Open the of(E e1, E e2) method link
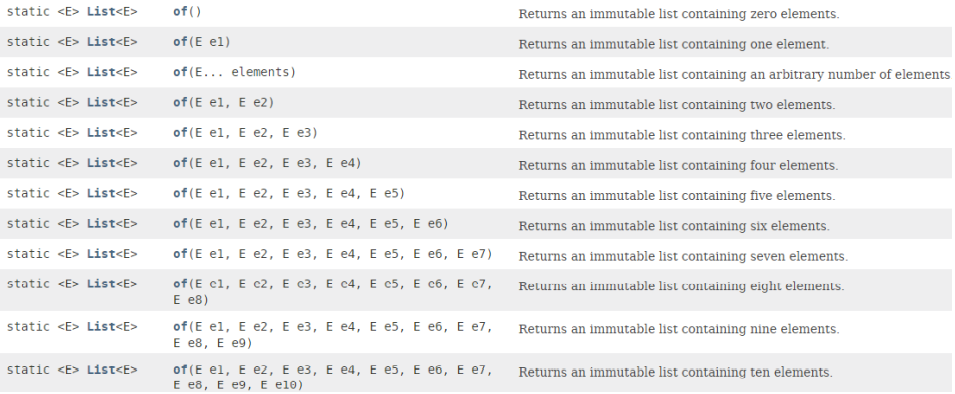The width and height of the screenshot is (955, 394). click(180, 102)
